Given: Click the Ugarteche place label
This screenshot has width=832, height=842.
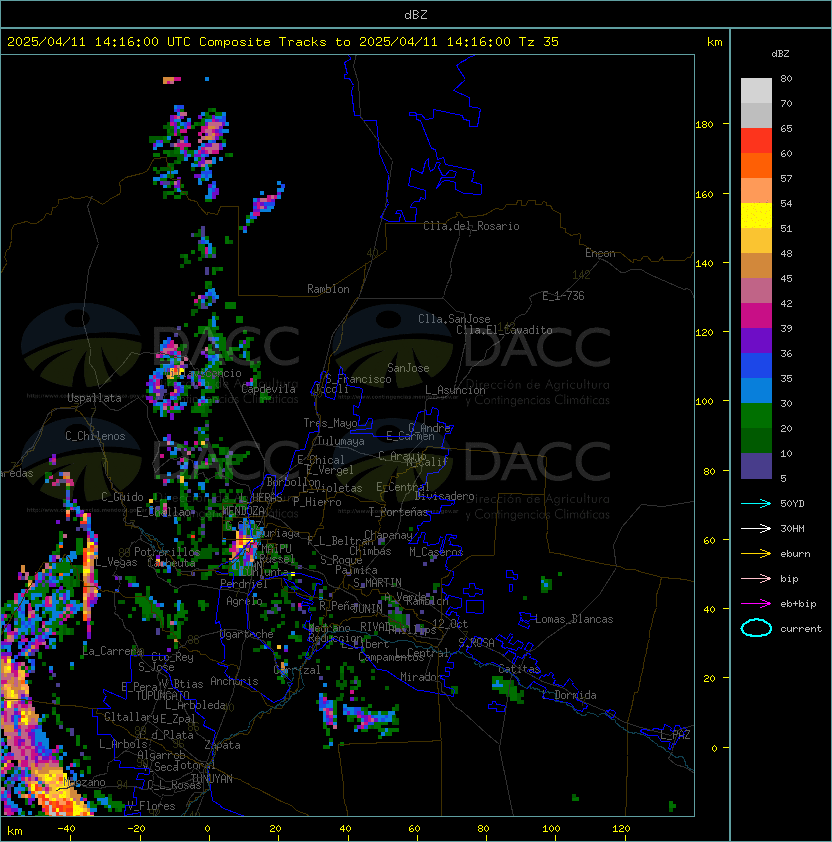Looking at the screenshot, I should tap(247, 634).
